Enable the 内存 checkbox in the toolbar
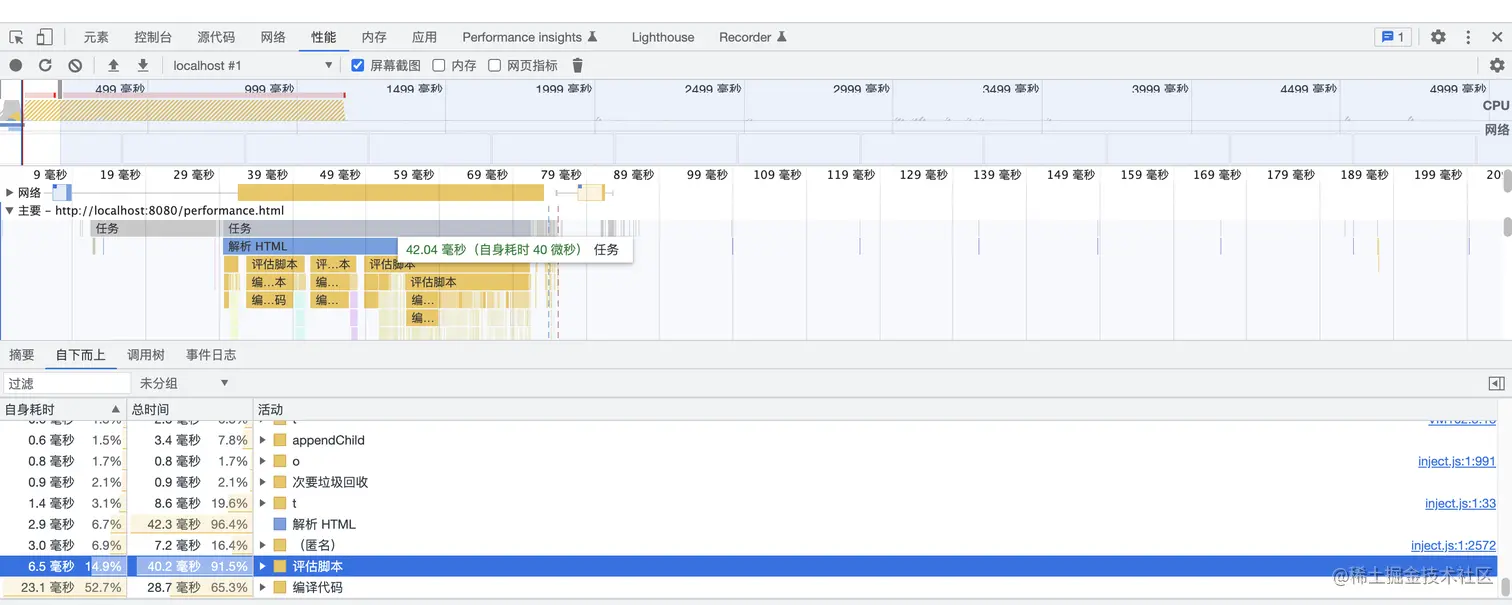1512x605 pixels. coord(438,65)
